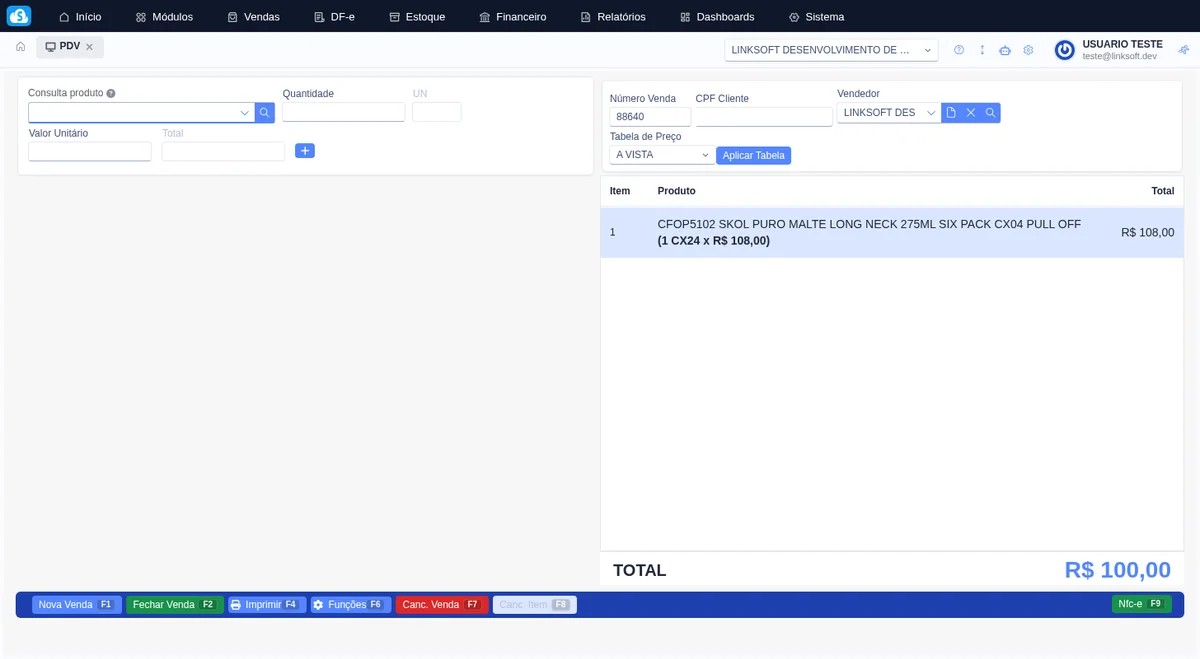
Task: Click the Aplicar Tabela button
Action: tap(753, 155)
